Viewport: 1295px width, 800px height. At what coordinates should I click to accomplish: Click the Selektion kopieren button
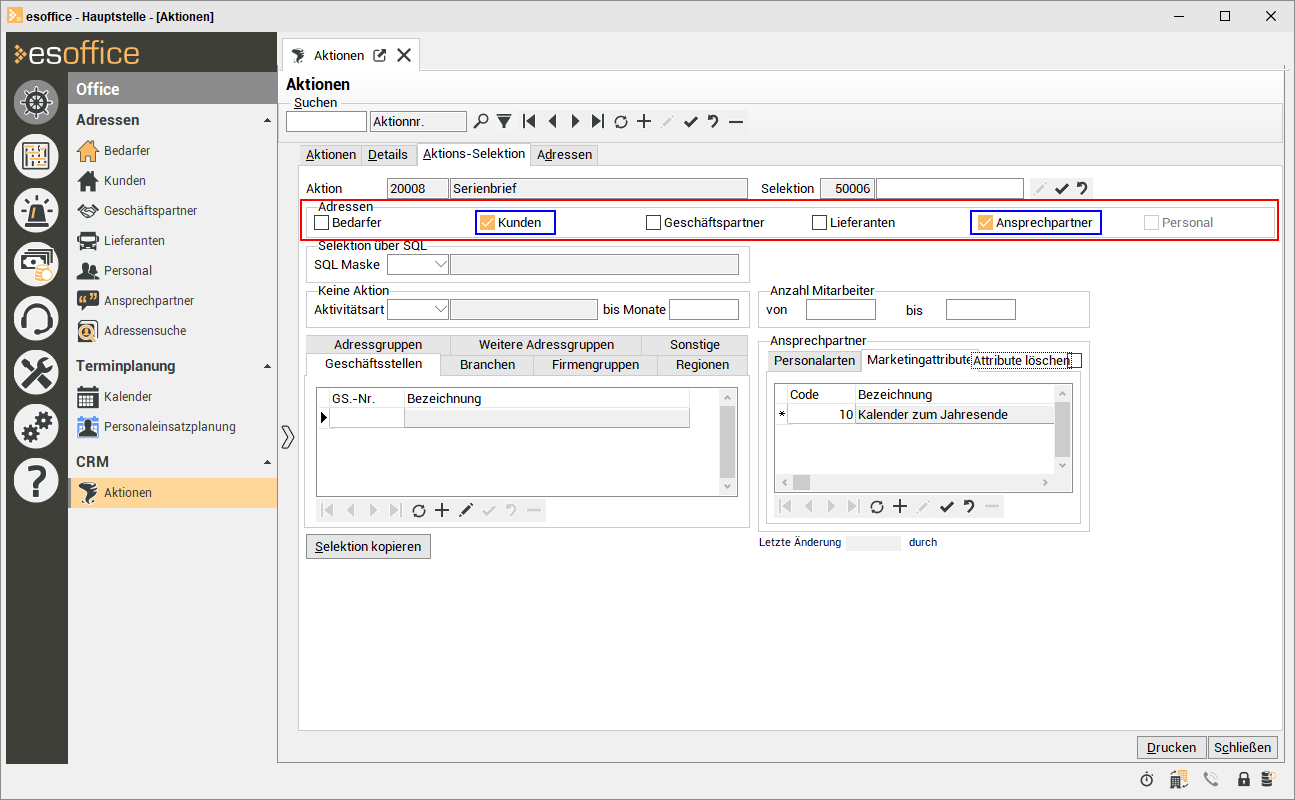click(368, 546)
